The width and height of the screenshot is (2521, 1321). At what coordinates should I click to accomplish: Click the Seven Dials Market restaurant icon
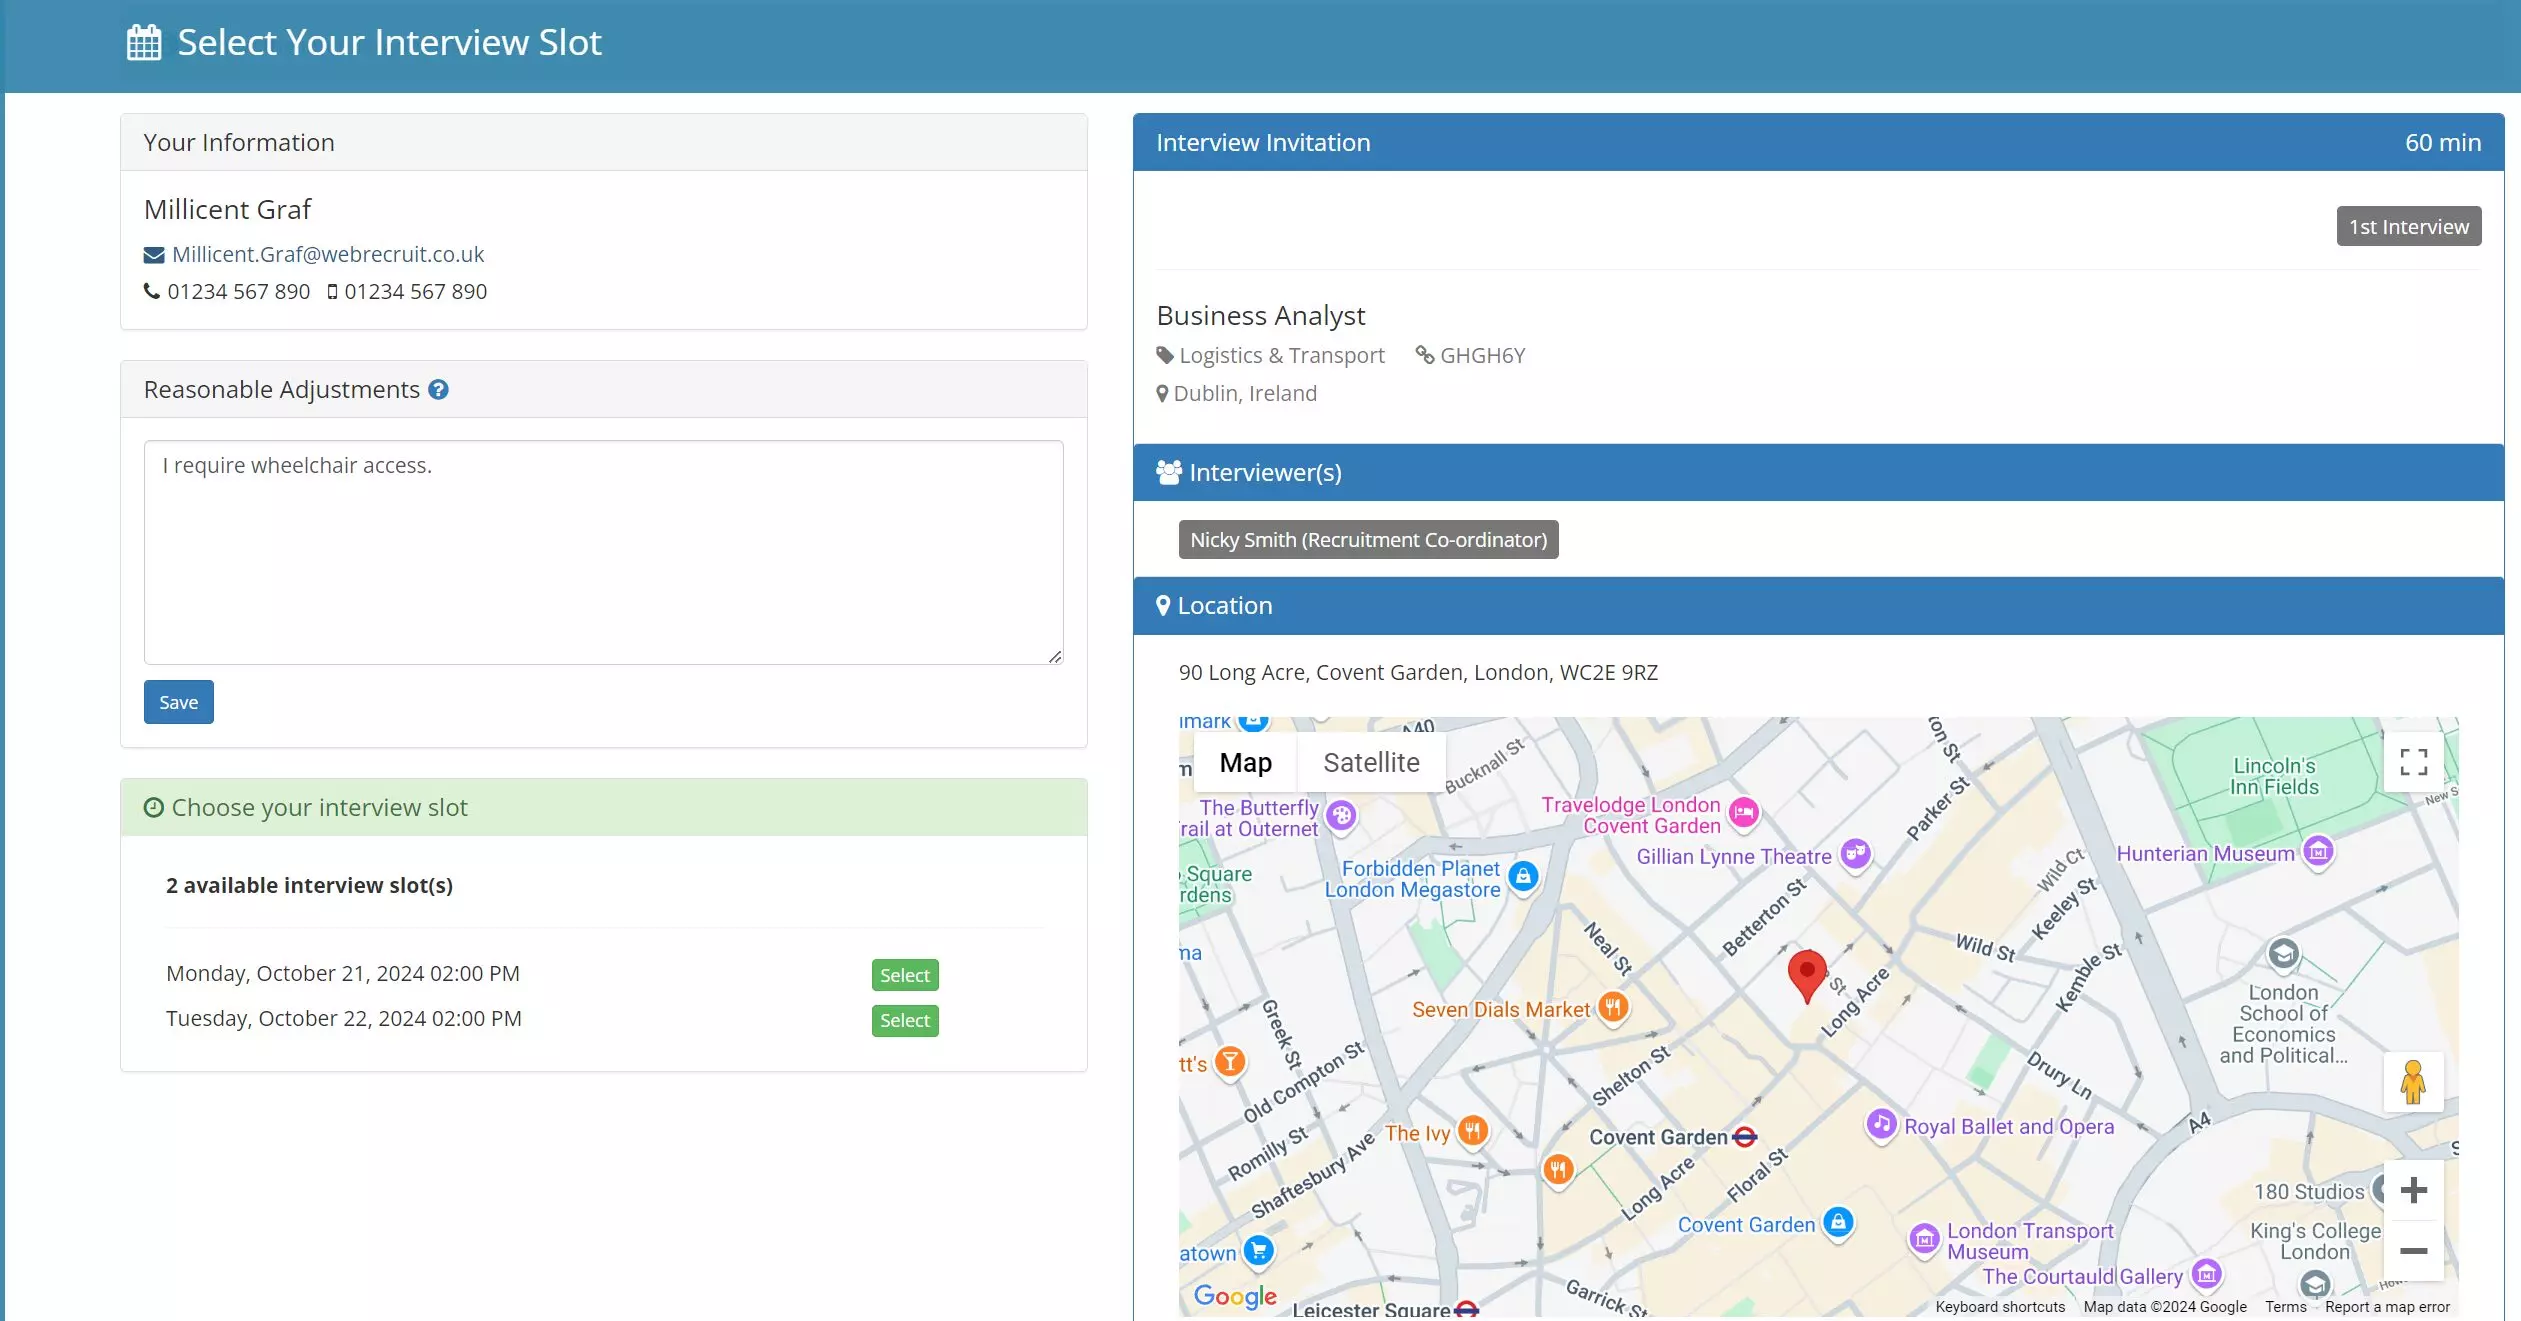(x=1612, y=1007)
